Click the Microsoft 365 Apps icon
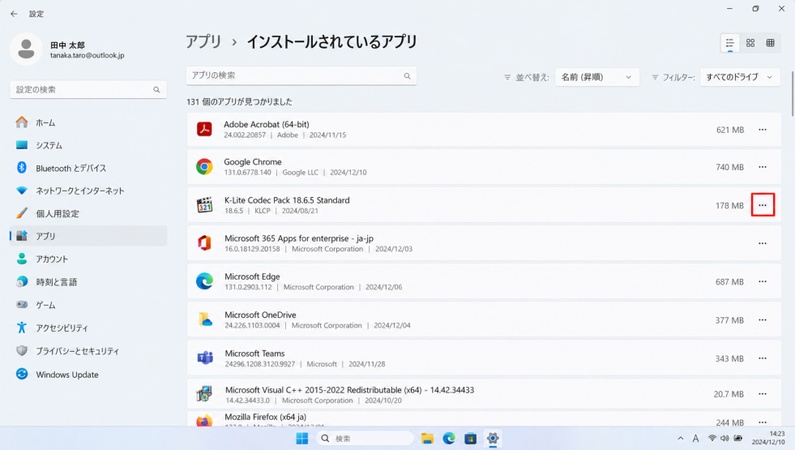 pyautogui.click(x=204, y=243)
